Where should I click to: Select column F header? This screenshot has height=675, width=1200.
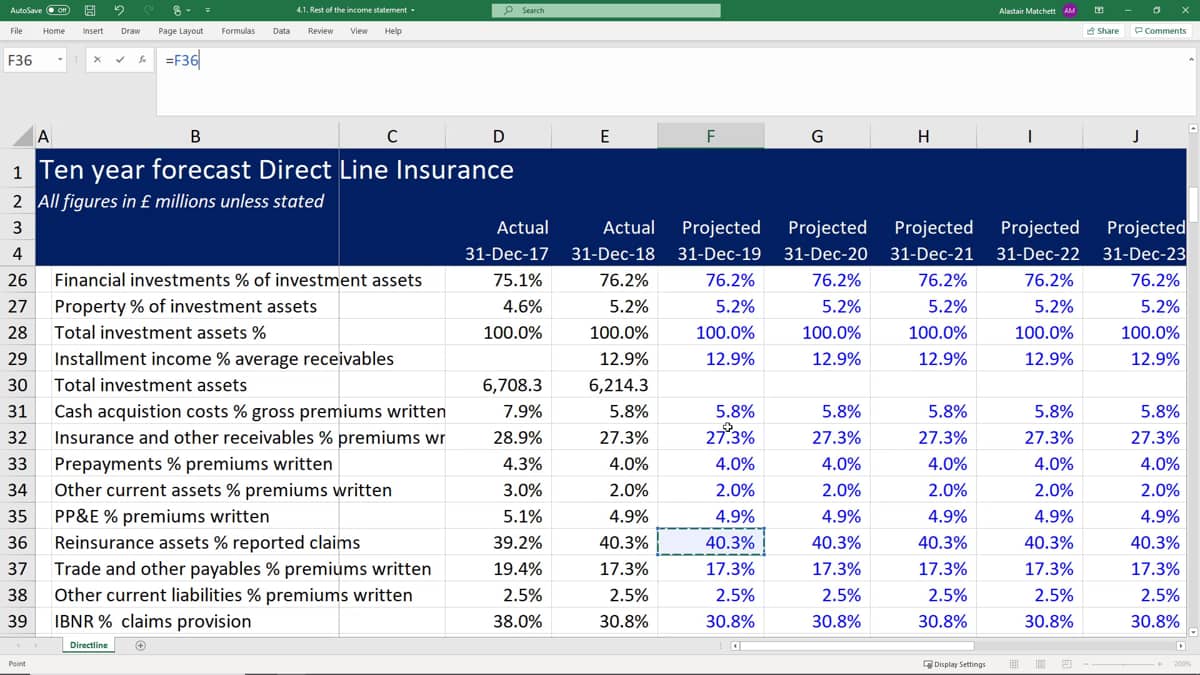pos(711,137)
